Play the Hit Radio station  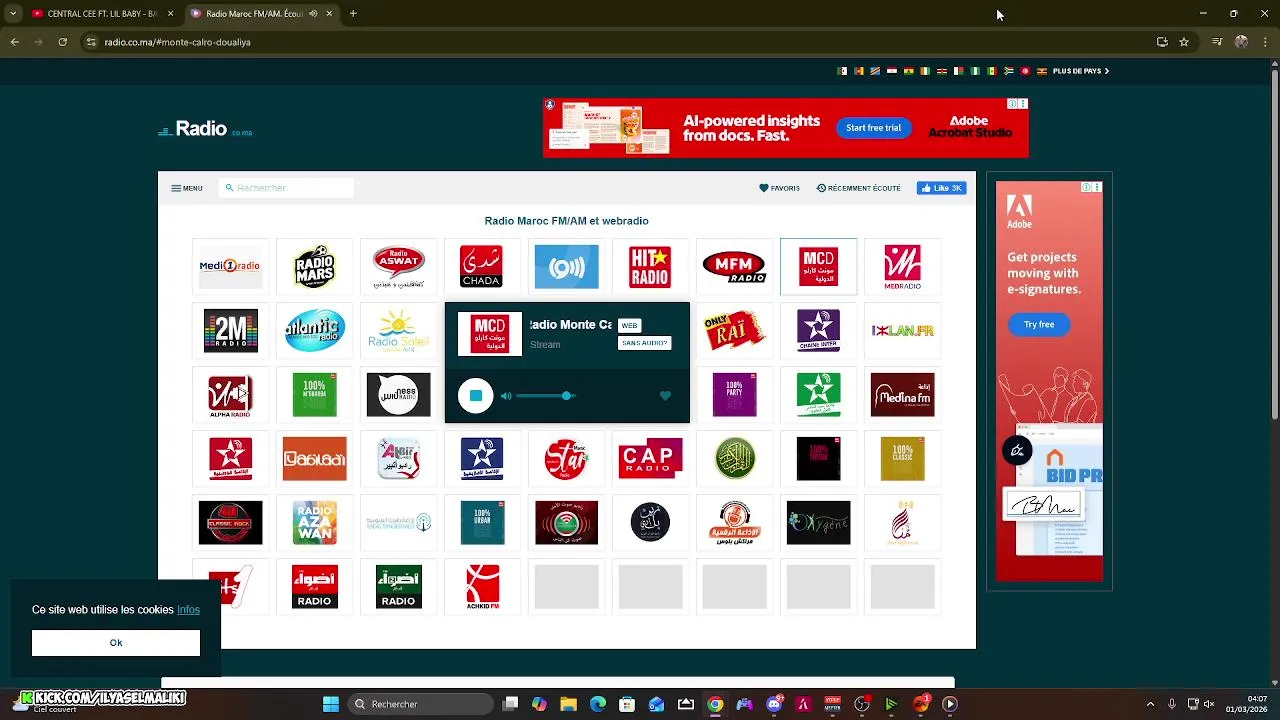650,267
